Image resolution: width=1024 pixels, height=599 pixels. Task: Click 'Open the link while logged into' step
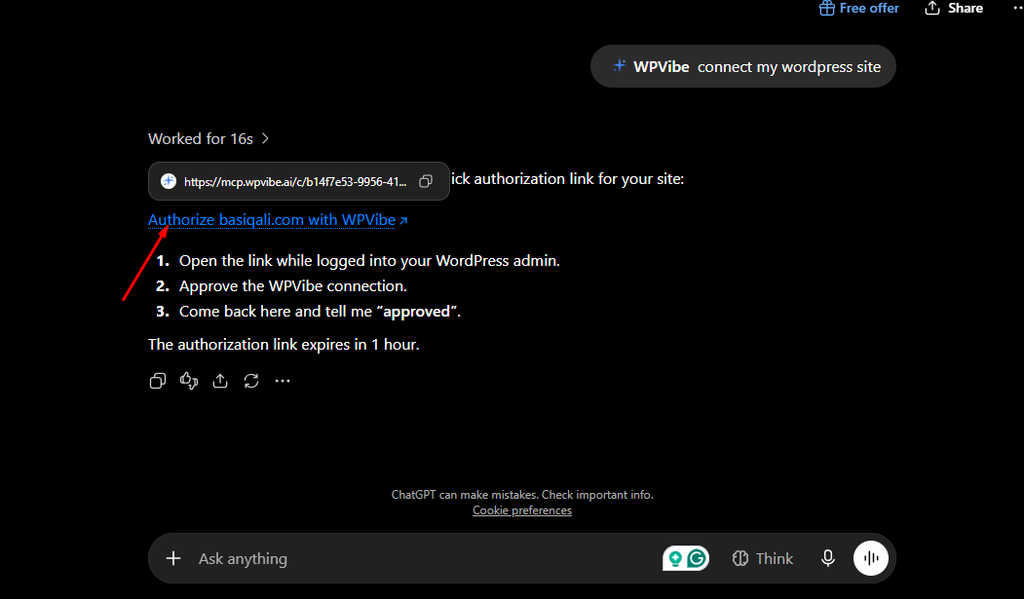(x=369, y=261)
